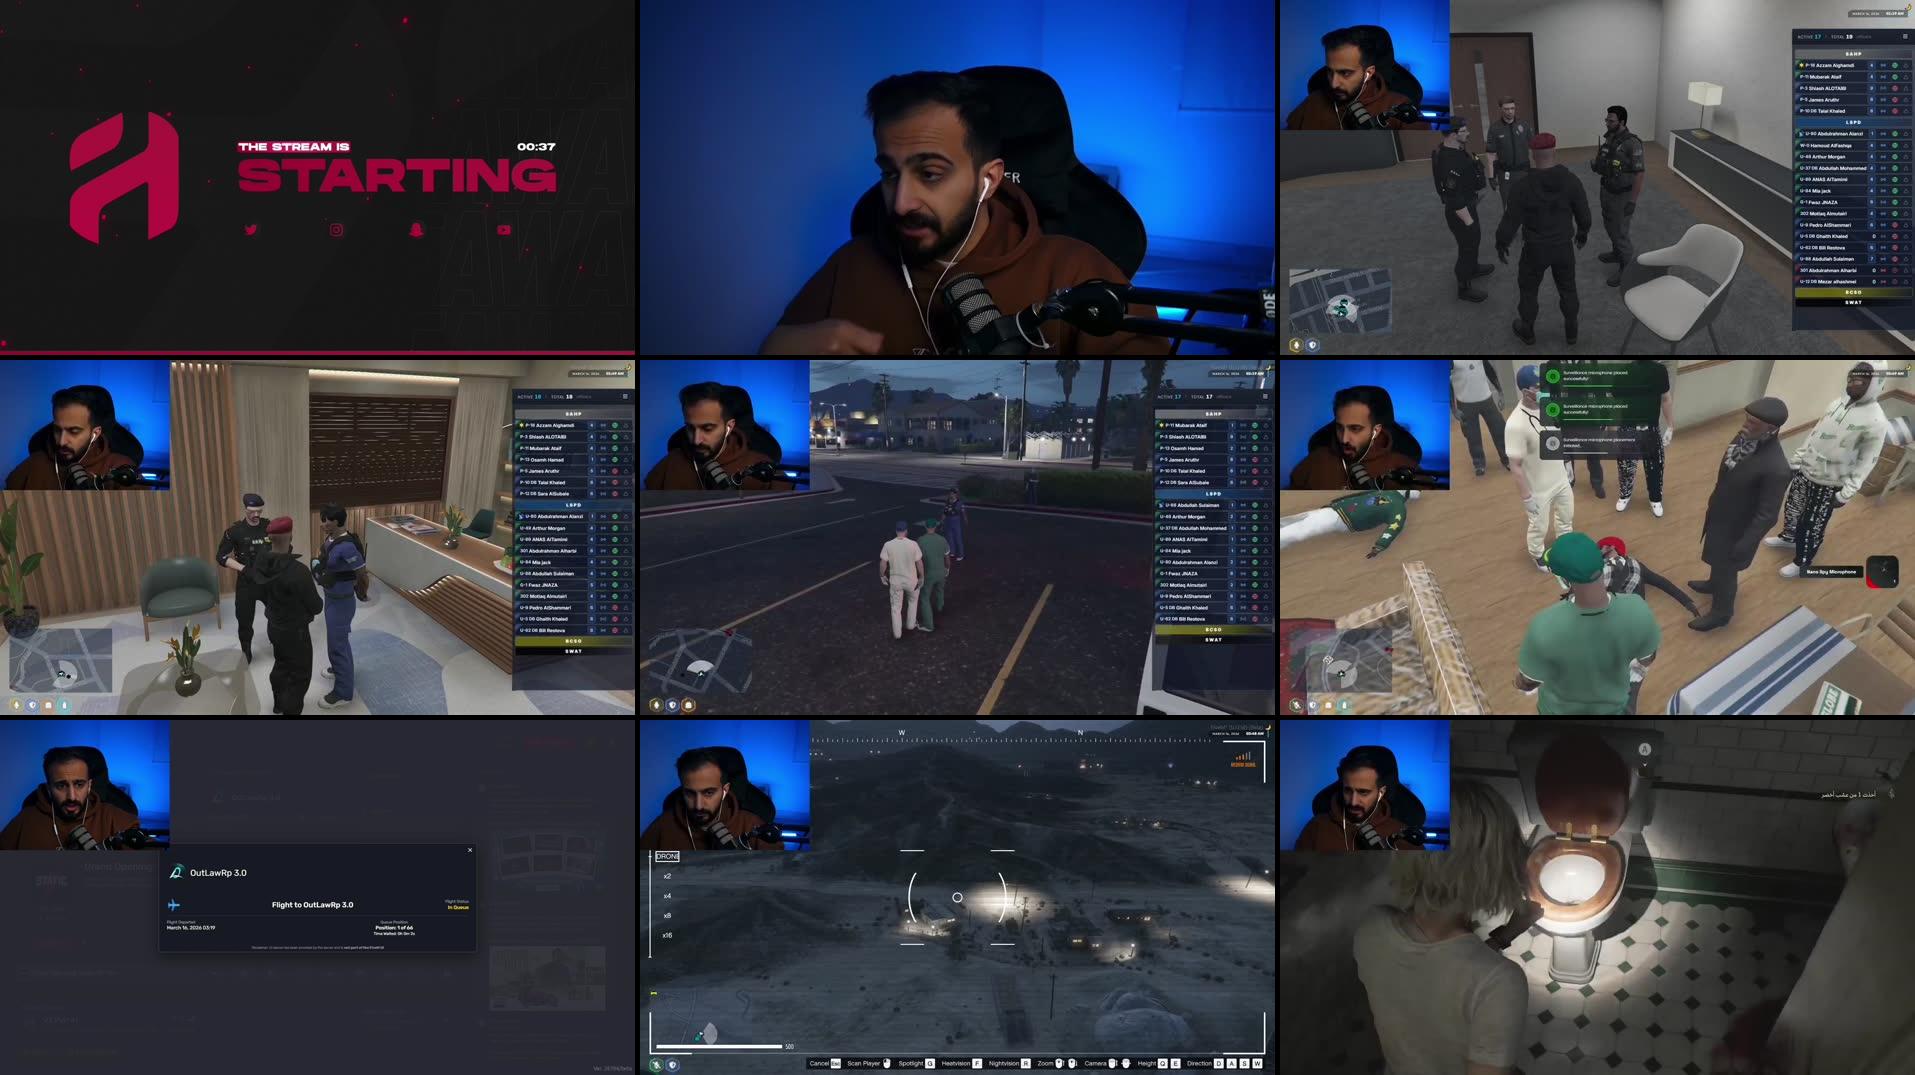Close the Flight to OutLawRp 3.0 dialog

(x=468, y=849)
